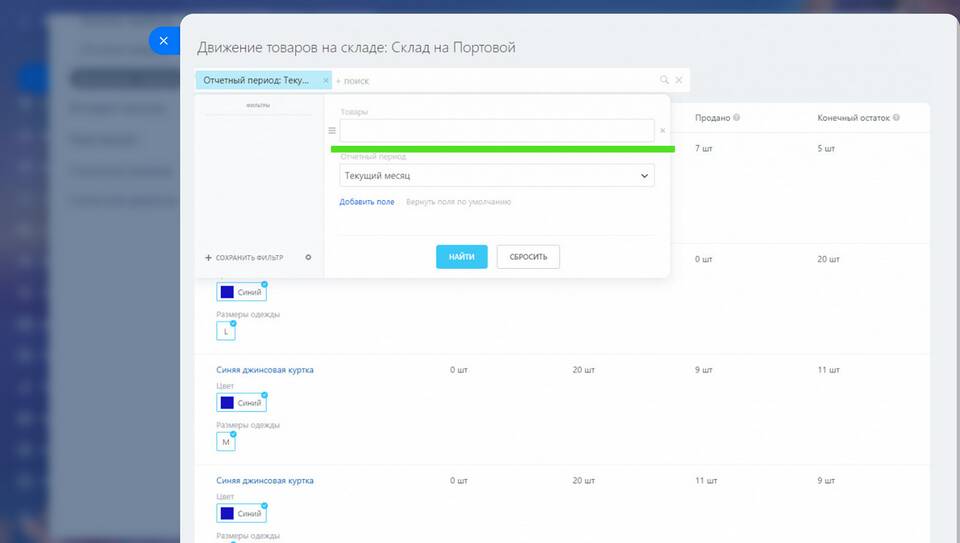The height and width of the screenshot is (543, 960).
Task: Select the 'Синий' color swatch for size M jacket
Action: pos(241,403)
